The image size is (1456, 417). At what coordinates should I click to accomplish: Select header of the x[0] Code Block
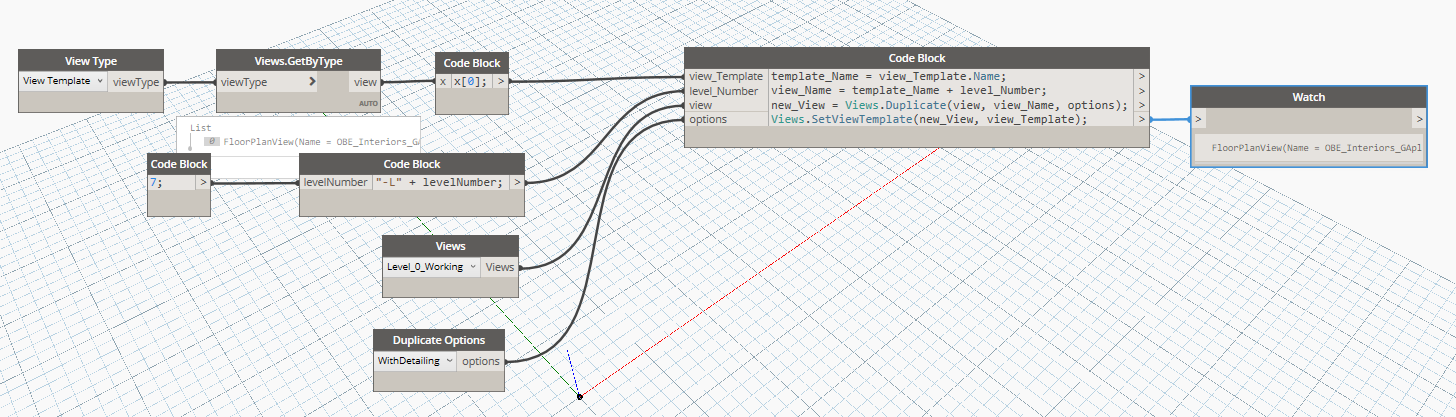tap(472, 62)
